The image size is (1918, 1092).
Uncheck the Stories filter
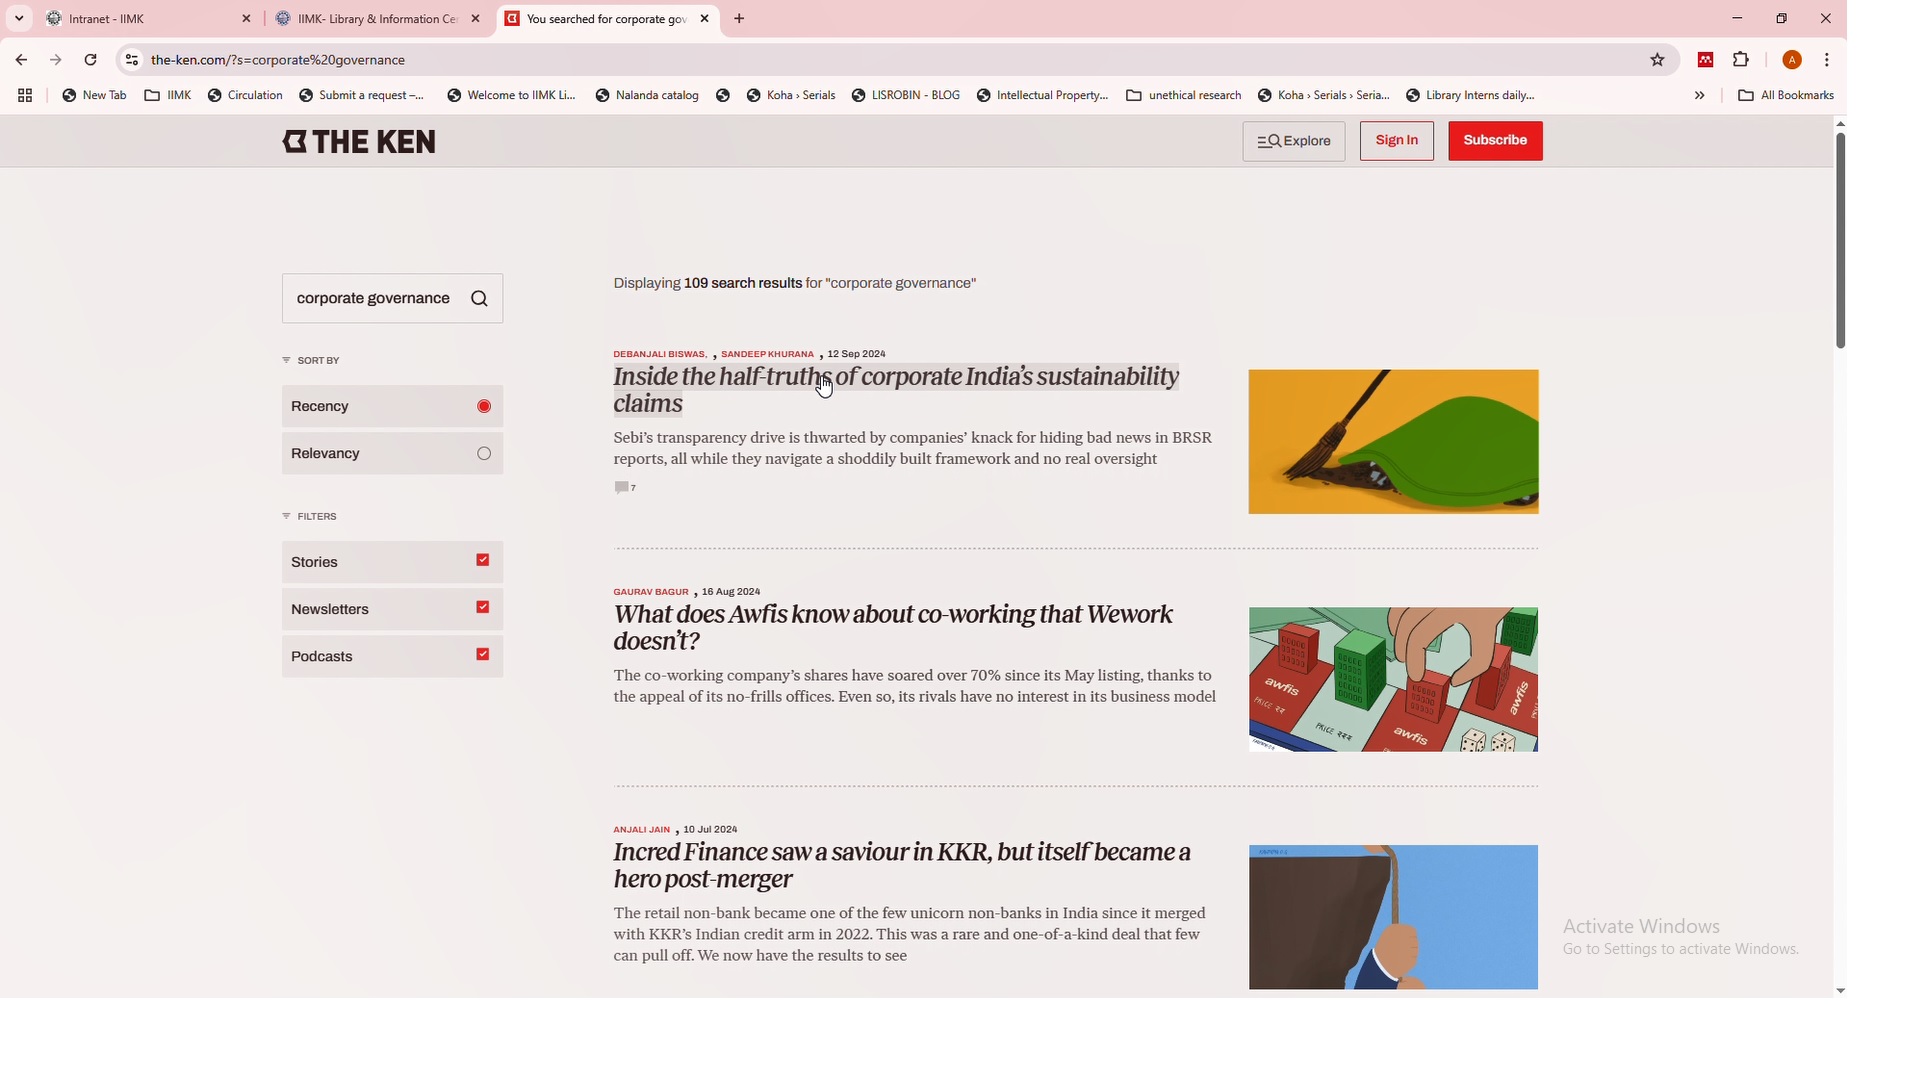[483, 561]
